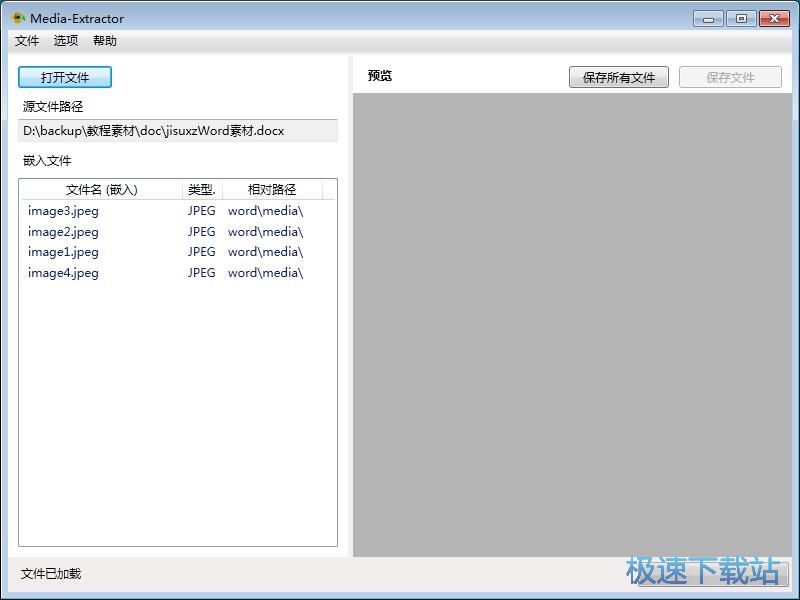Screen dimensions: 800x600
Task: Click the JPEG type label of image4.jpeg
Action: [x=201, y=272]
